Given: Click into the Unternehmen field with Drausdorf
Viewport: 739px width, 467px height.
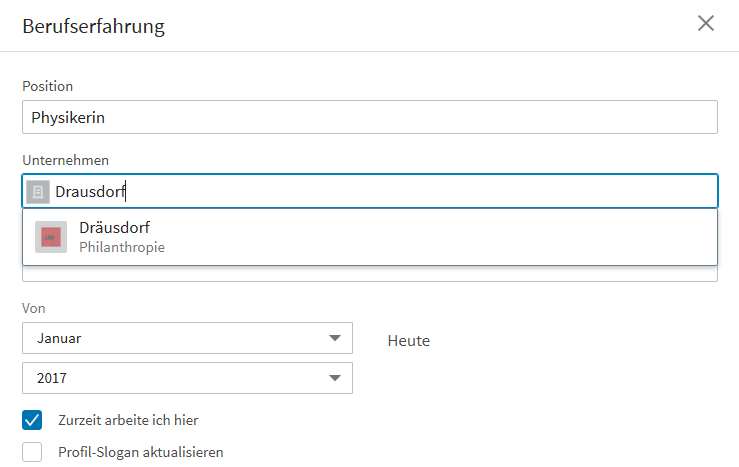Looking at the screenshot, I should (x=370, y=191).
